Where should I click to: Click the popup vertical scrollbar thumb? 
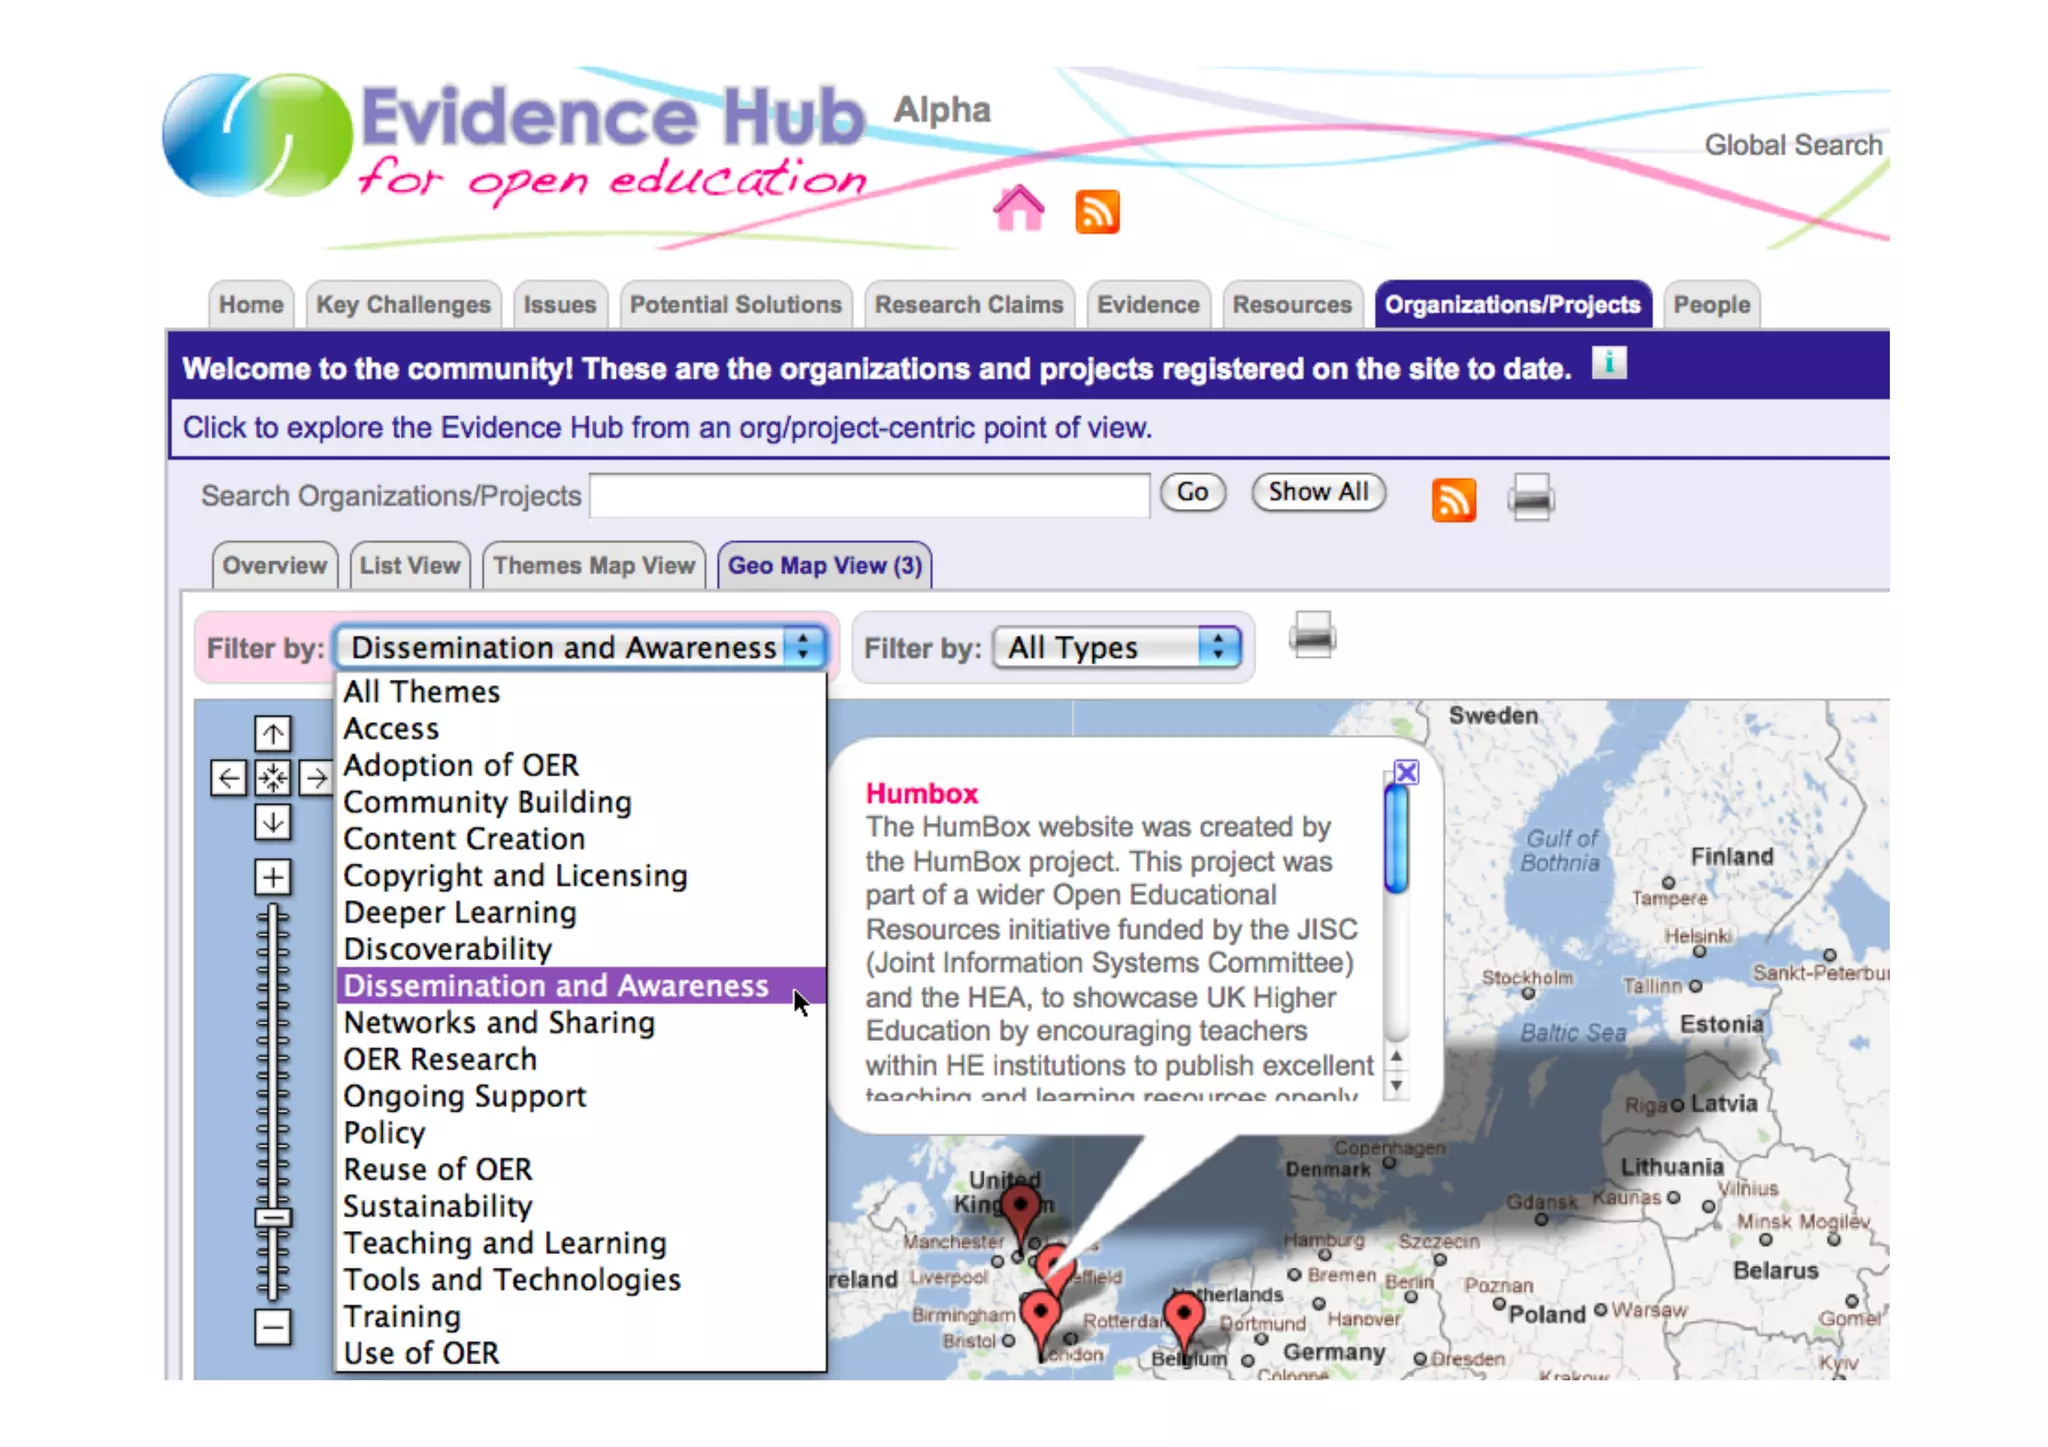(1396, 838)
